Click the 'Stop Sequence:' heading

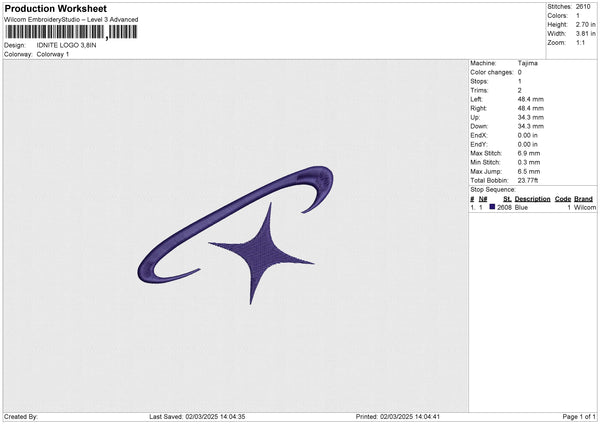click(x=493, y=190)
